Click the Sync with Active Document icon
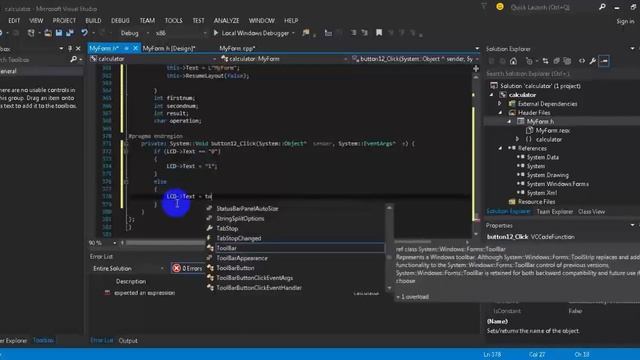The height and width of the screenshot is (360, 640). (x=545, y=61)
